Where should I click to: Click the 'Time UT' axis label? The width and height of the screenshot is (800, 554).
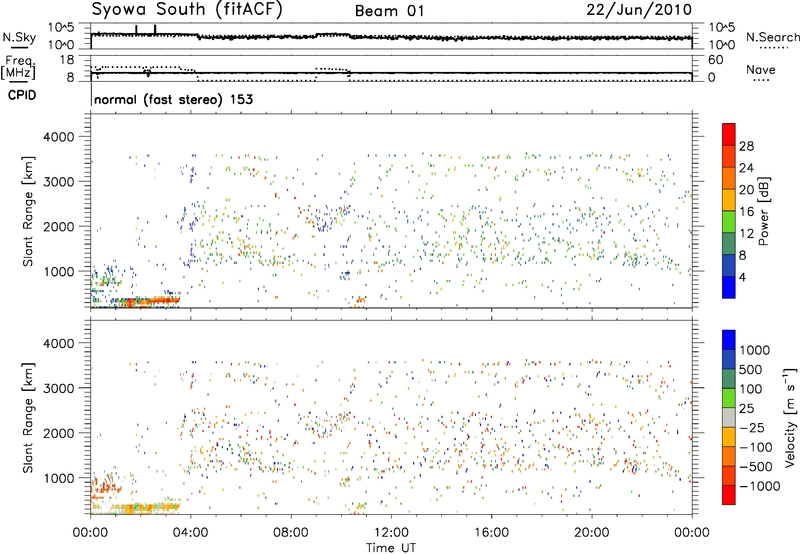(x=391, y=548)
